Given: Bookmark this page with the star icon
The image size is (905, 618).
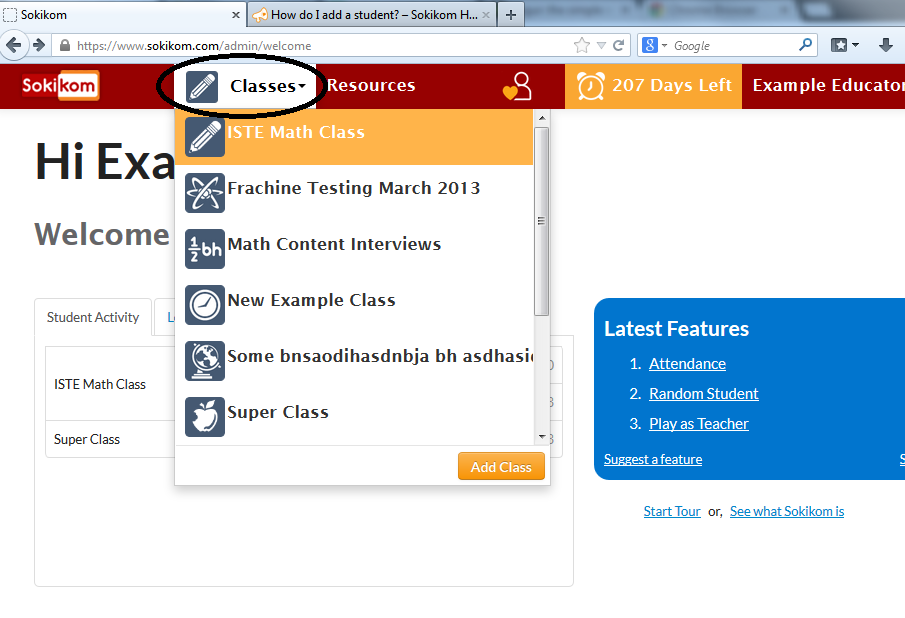Looking at the screenshot, I should pos(582,45).
